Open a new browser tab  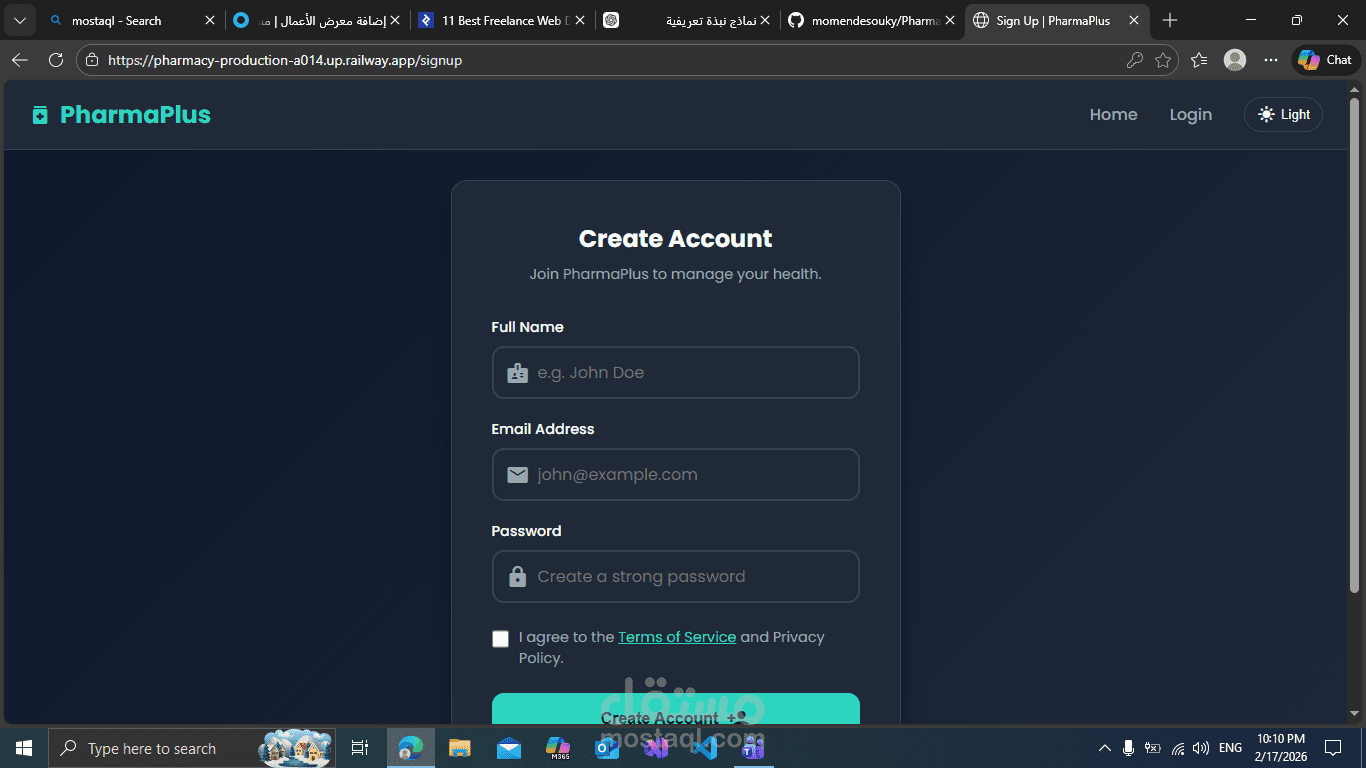[x=1170, y=20]
